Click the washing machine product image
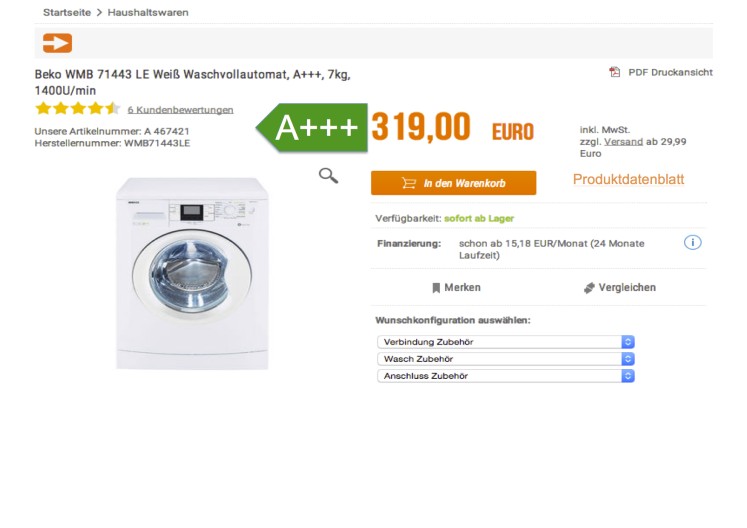The height and width of the screenshot is (528, 747). [x=193, y=272]
